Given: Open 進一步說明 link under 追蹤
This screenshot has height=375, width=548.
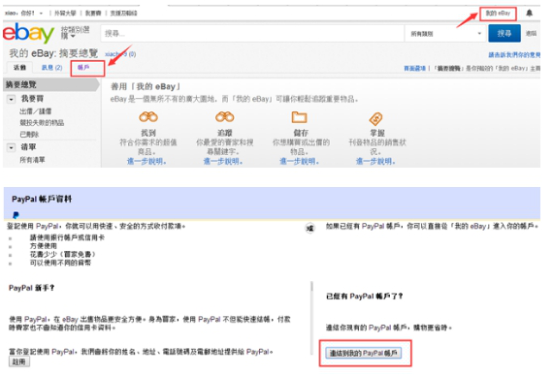Looking at the screenshot, I should pos(223,161).
